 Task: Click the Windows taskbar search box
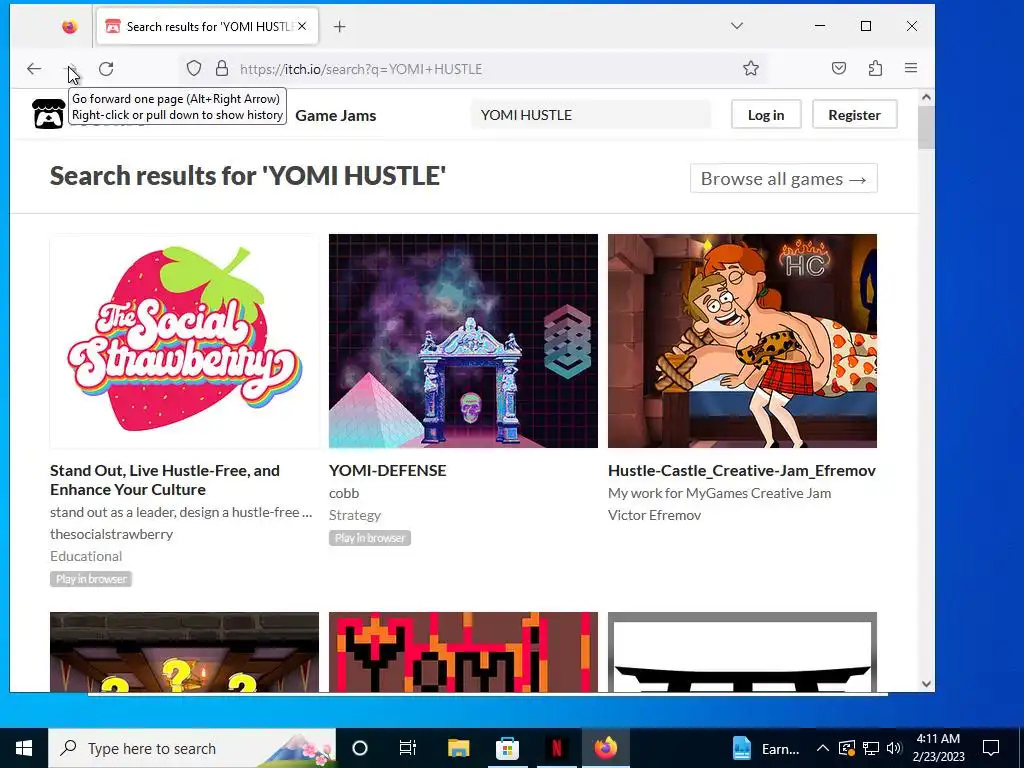click(192, 748)
